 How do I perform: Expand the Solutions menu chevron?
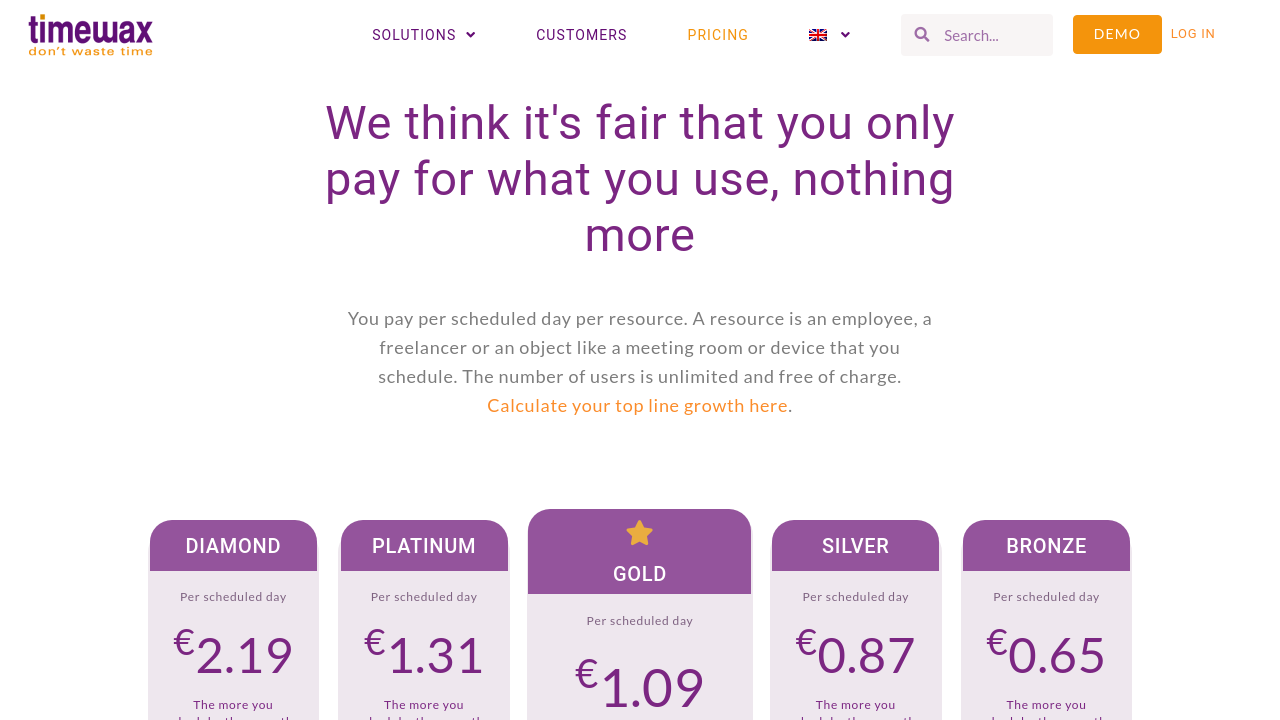pyautogui.click(x=471, y=35)
